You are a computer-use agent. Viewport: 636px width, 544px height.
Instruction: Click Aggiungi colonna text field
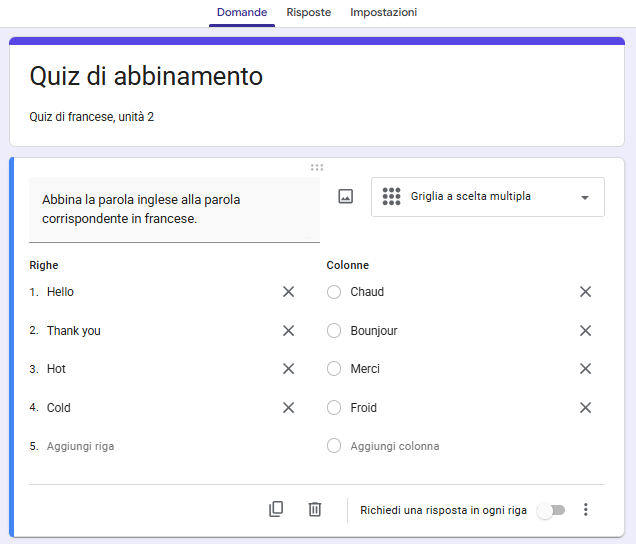pyautogui.click(x=395, y=446)
